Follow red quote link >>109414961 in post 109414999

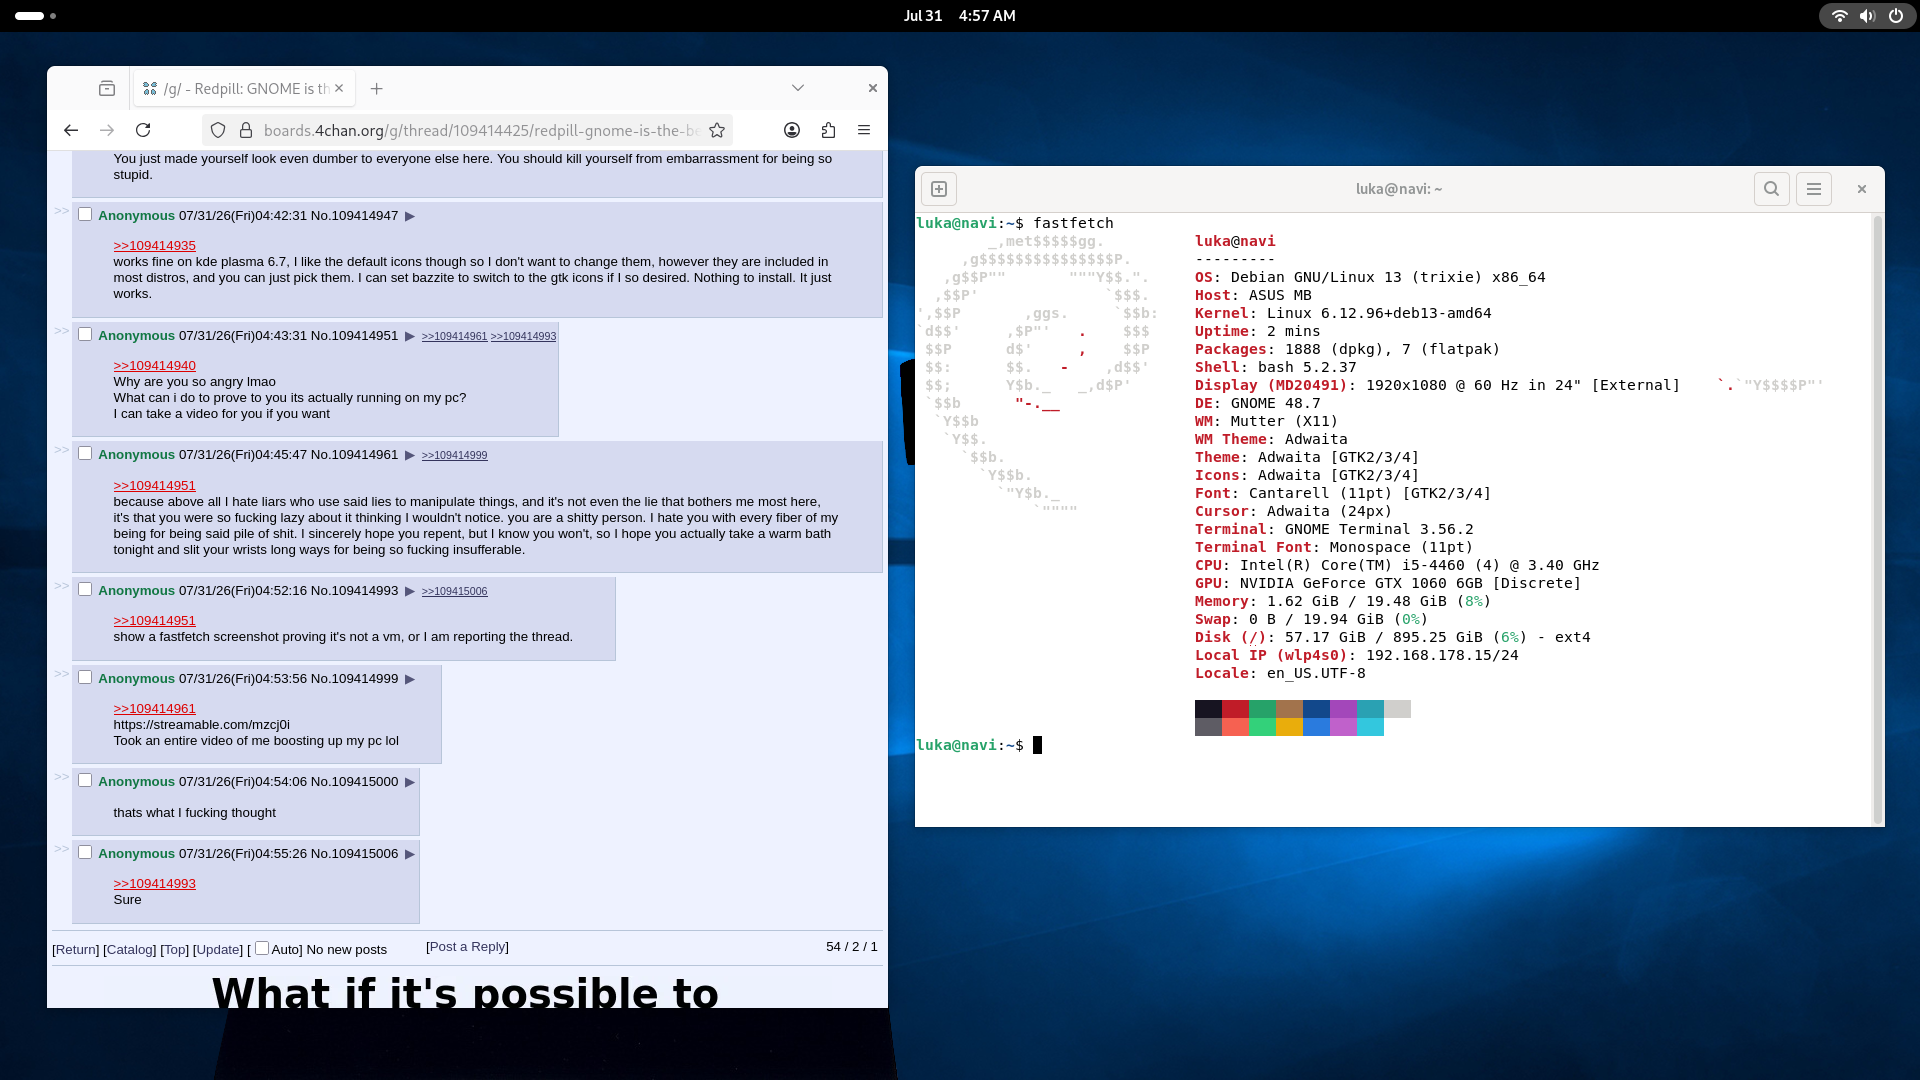tap(155, 709)
